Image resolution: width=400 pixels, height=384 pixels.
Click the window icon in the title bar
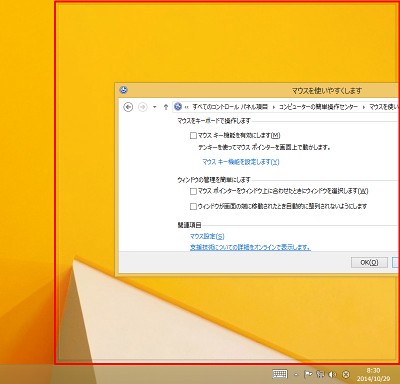coord(123,90)
